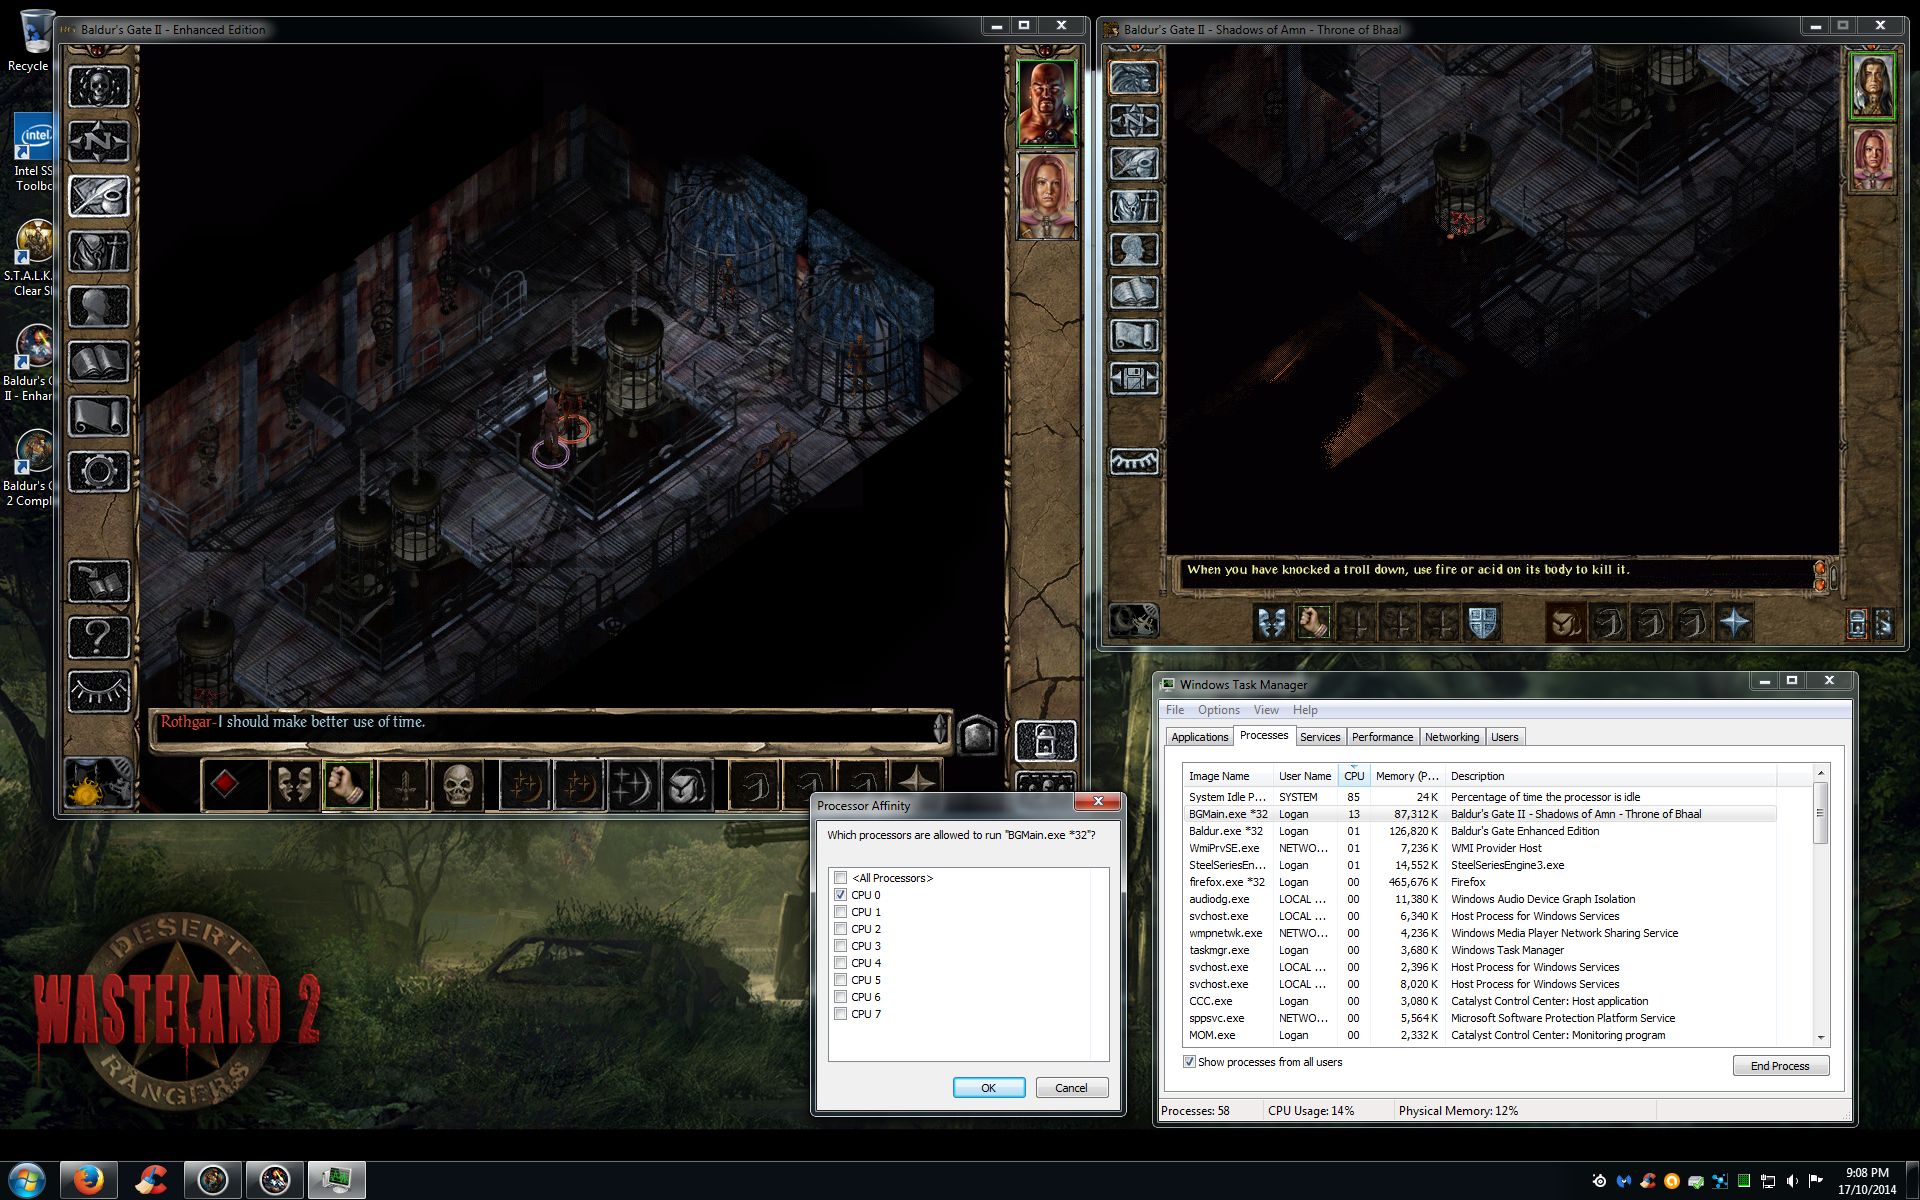
Task: Open the Options menu in Task Manager
Action: pos(1219,710)
